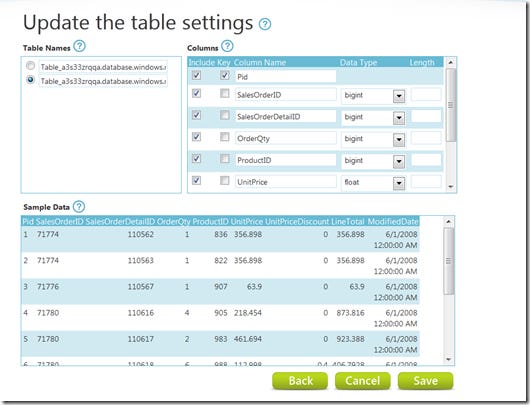
Task: Click Length field for SalesOrderDetailID
Action: 426,116
